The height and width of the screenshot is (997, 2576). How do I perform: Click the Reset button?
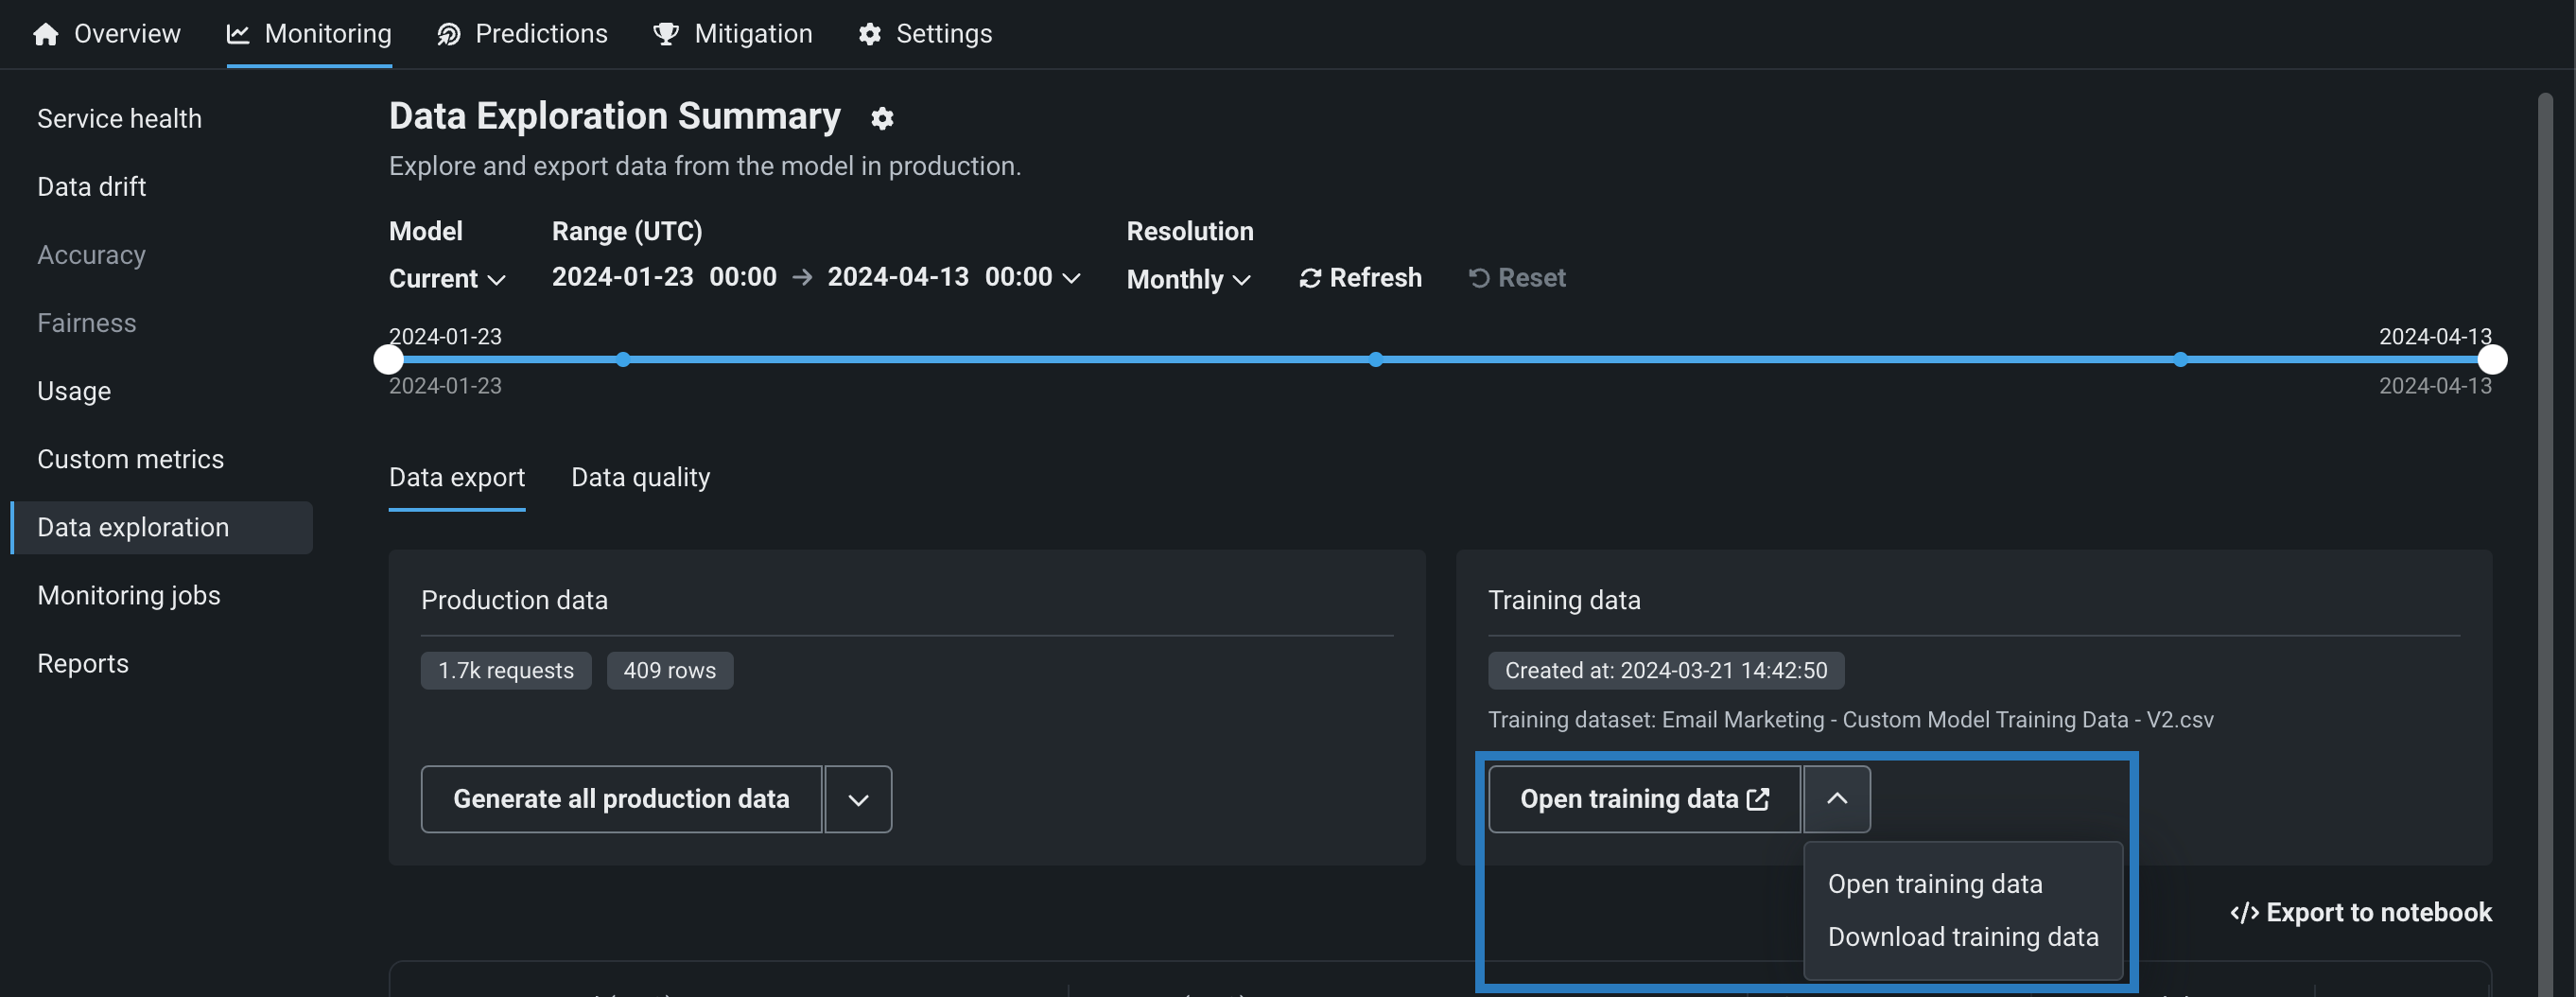[1516, 278]
